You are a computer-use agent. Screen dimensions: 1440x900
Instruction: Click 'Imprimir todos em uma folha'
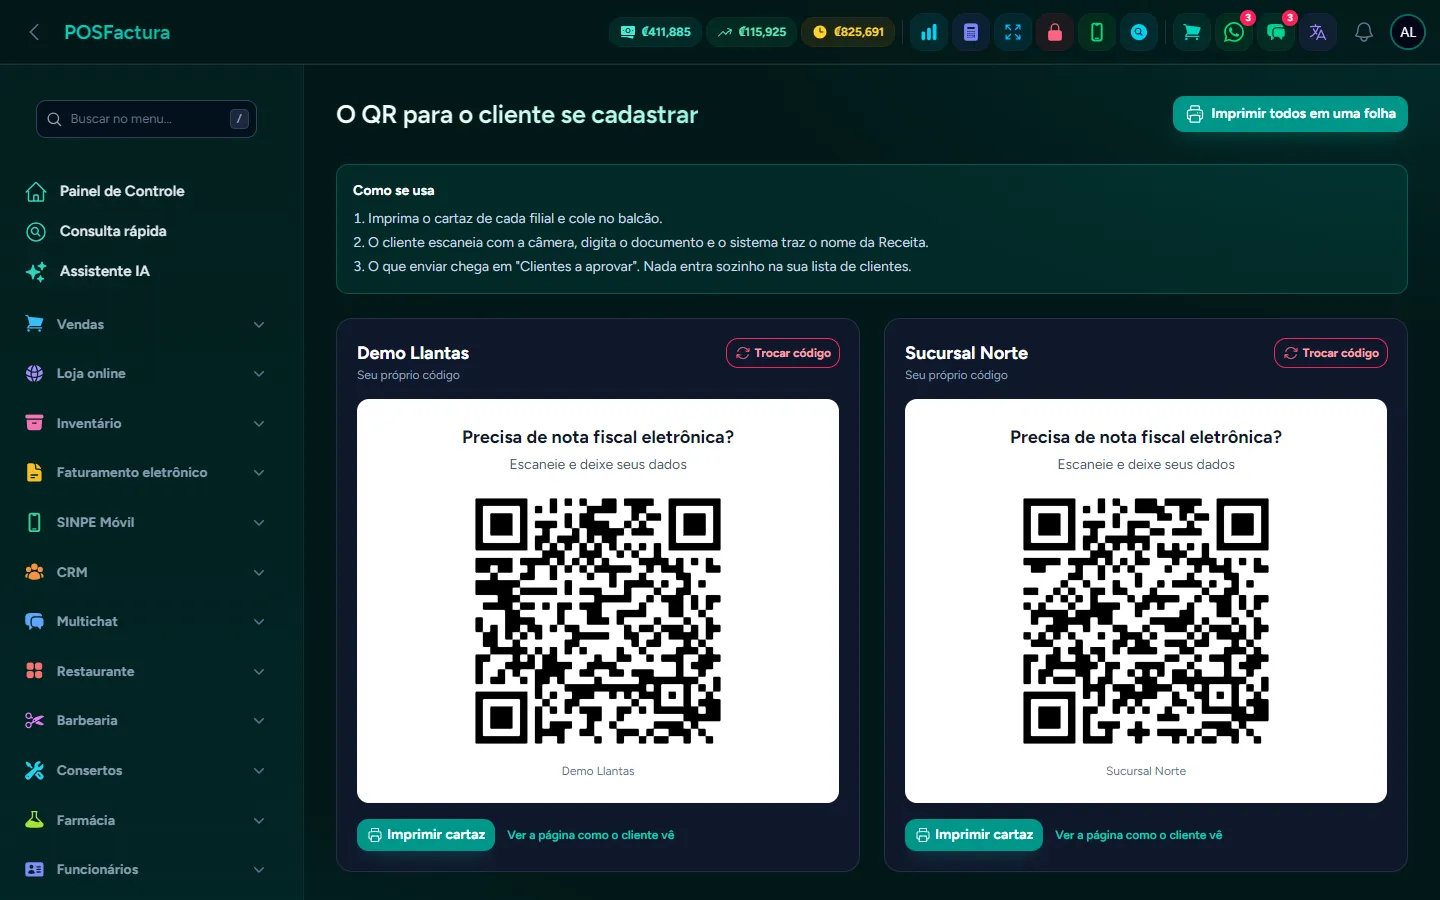1290,114
